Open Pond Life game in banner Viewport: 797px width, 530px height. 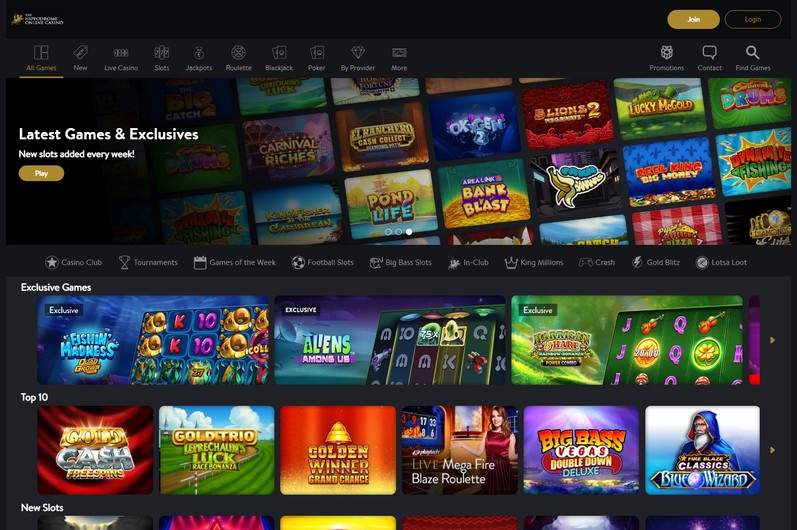pos(390,204)
